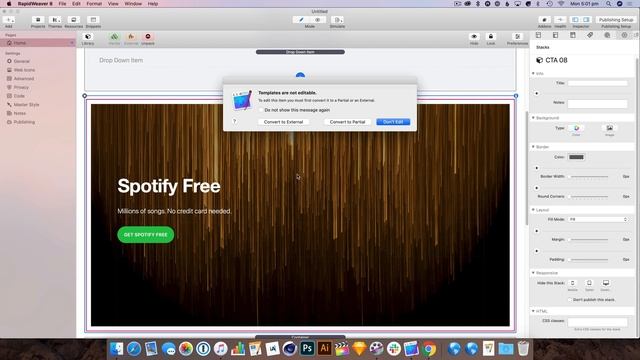Image resolution: width=640 pixels, height=360 pixels.
Task: Select the tag-shaped inspector tab icon
Action: click(x=590, y=36)
